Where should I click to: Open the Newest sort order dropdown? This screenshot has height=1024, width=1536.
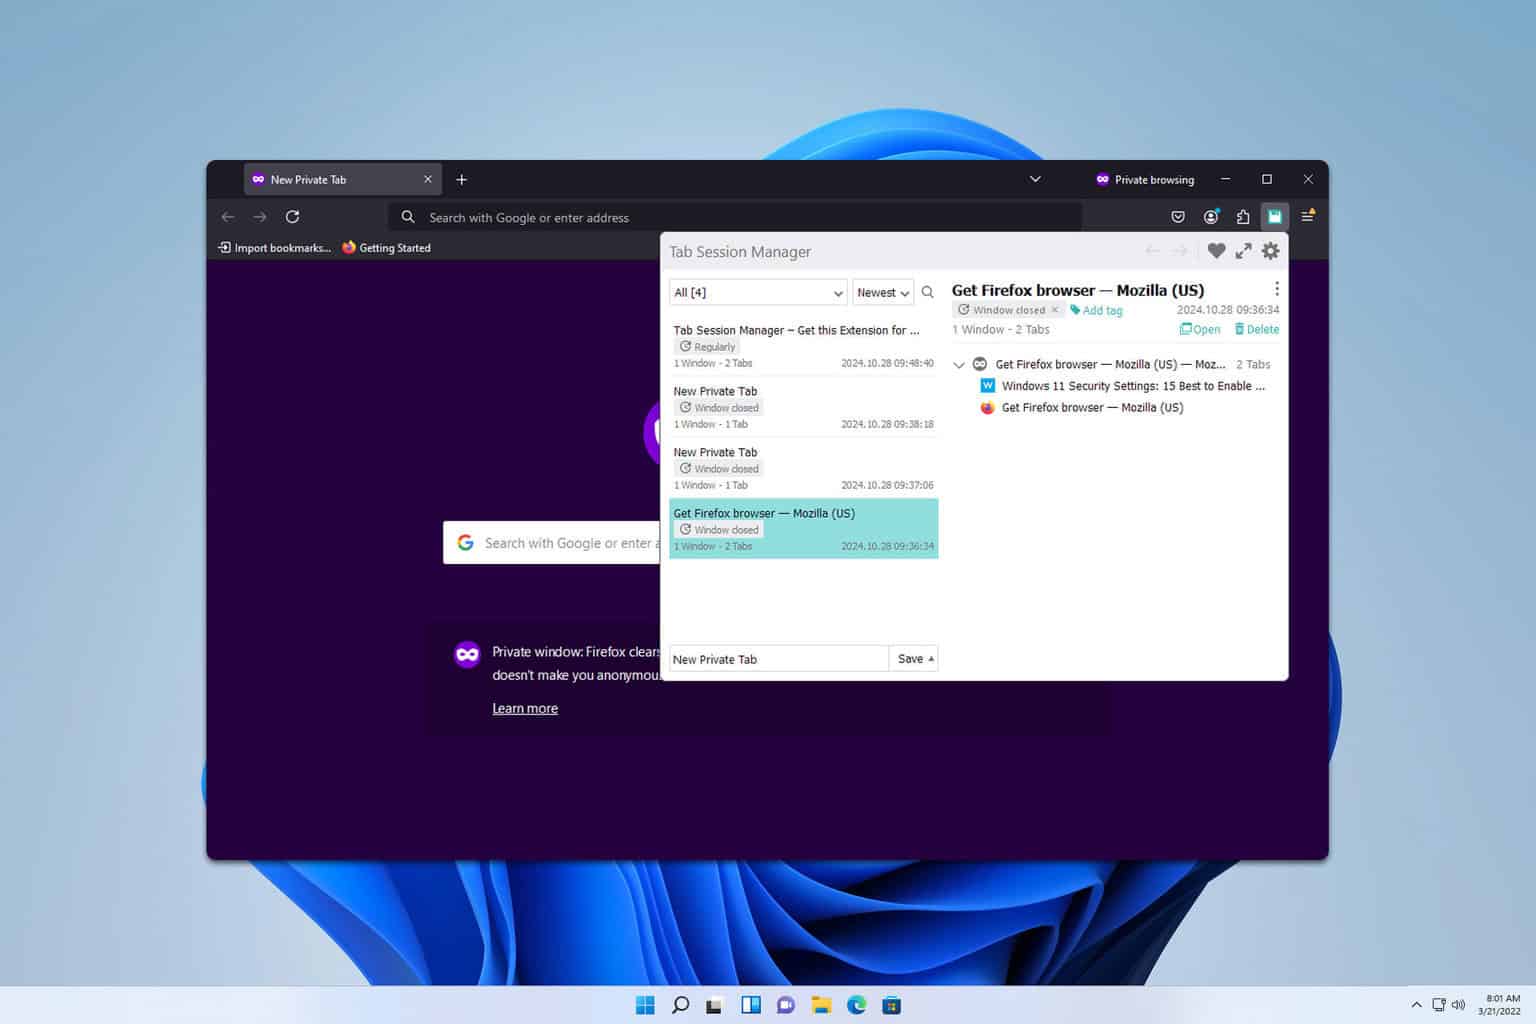point(883,292)
